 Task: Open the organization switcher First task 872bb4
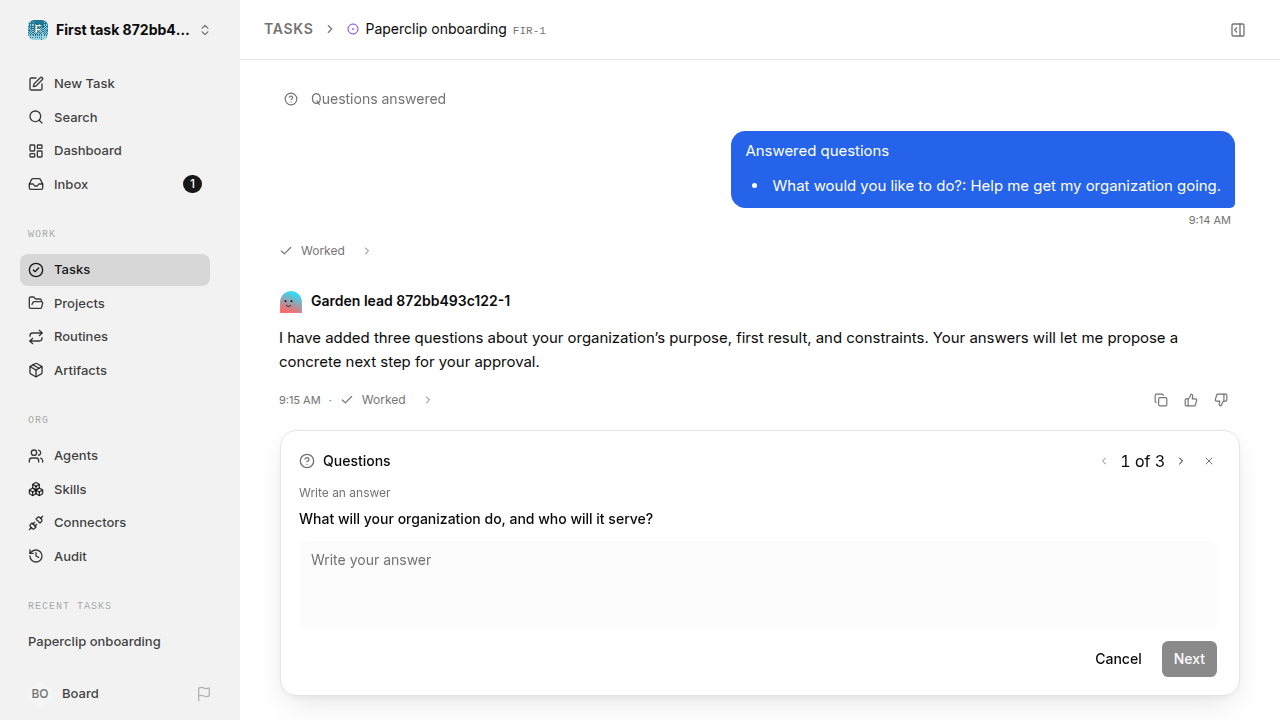(120, 30)
